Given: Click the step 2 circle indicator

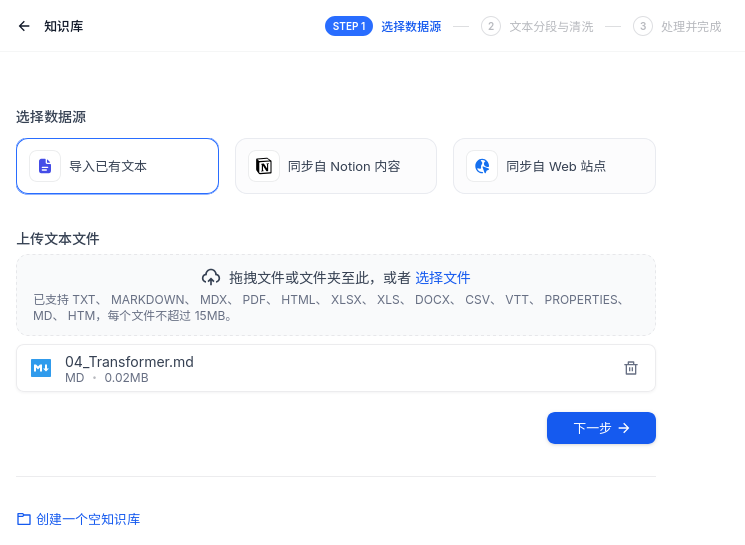Looking at the screenshot, I should click(x=490, y=26).
